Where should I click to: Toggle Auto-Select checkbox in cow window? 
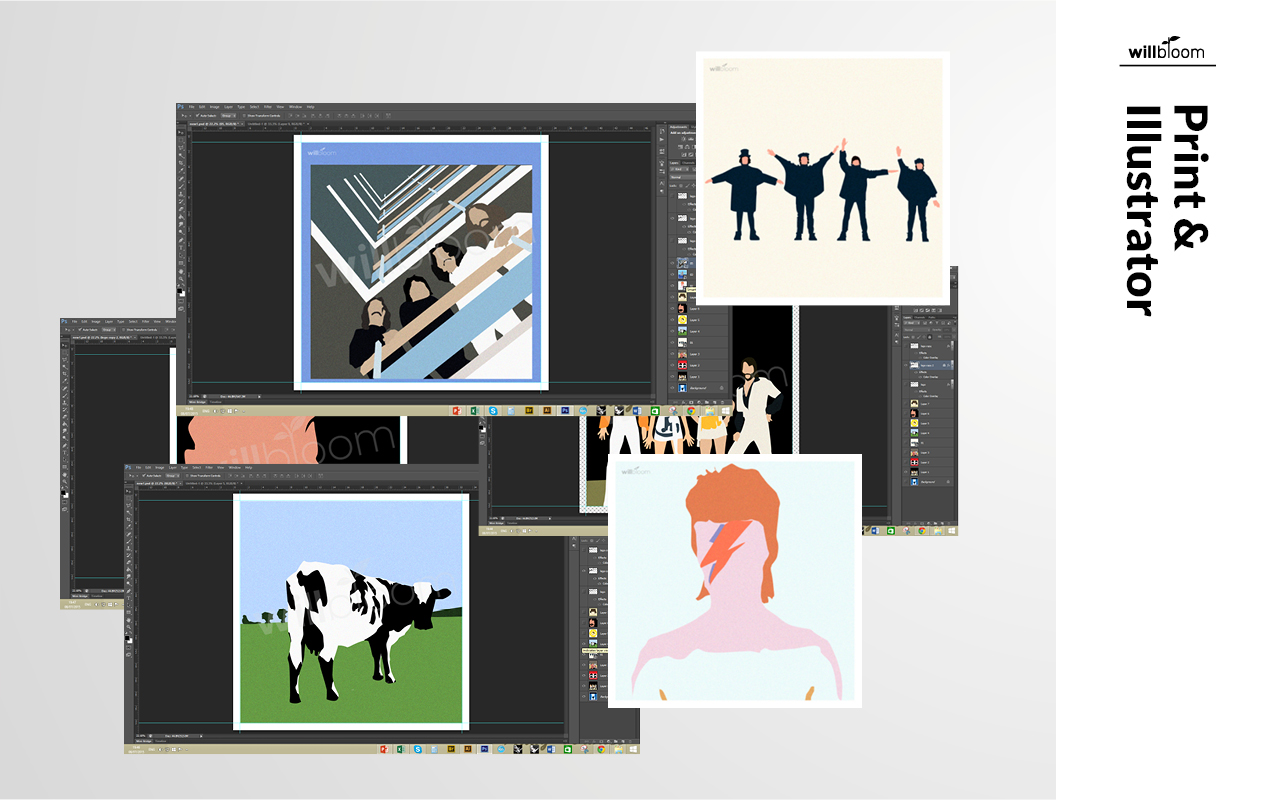click(x=144, y=476)
